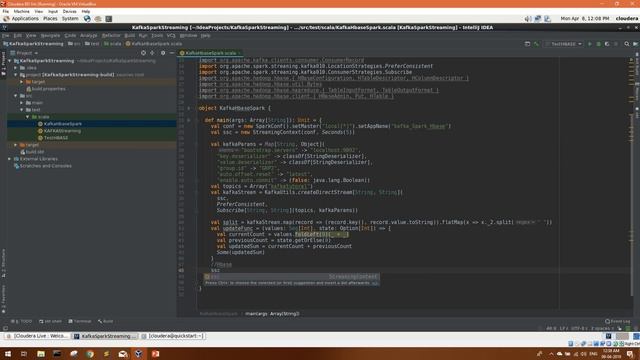This screenshot has height=360, width=640.
Task: Open the Navigate menu
Action: click(50, 36)
